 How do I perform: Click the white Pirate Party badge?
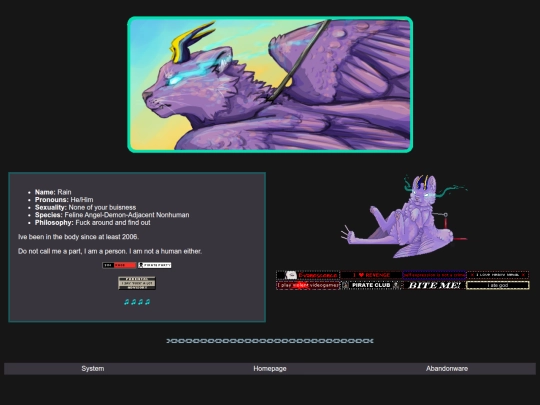155,265
